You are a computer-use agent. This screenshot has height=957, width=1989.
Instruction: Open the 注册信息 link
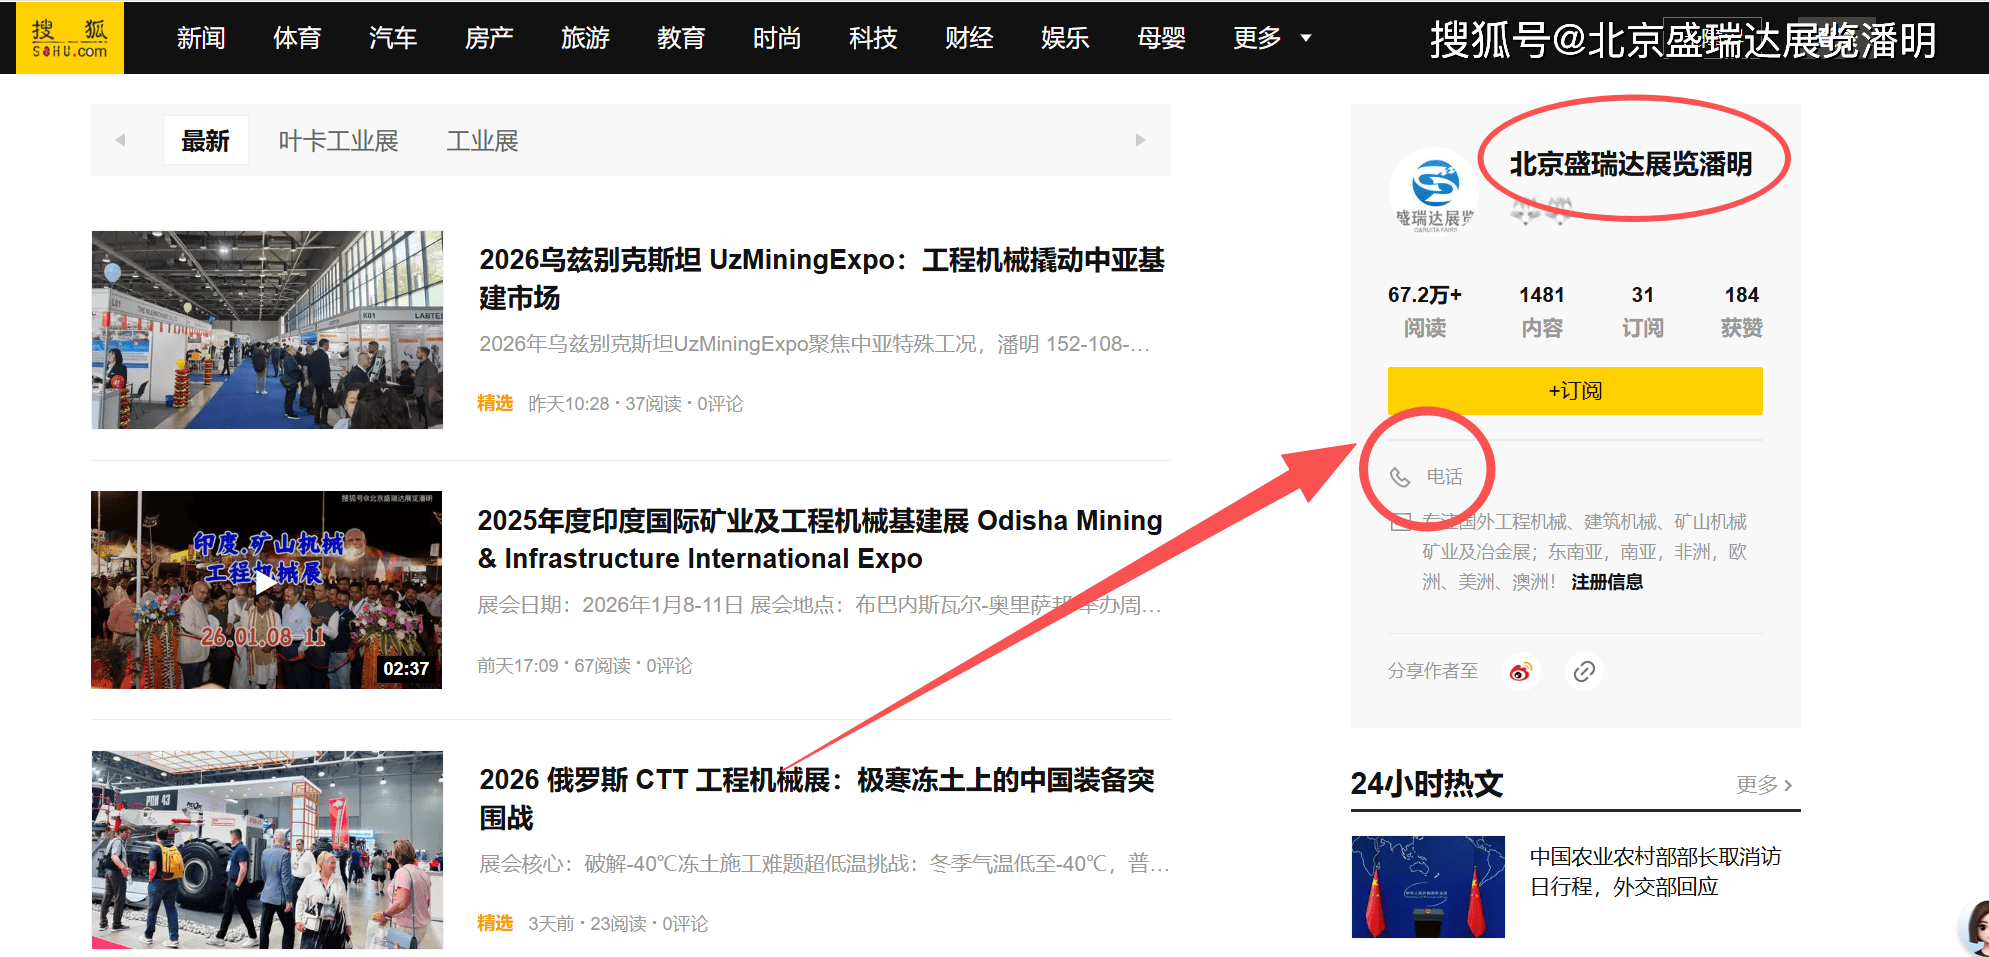click(x=1606, y=582)
